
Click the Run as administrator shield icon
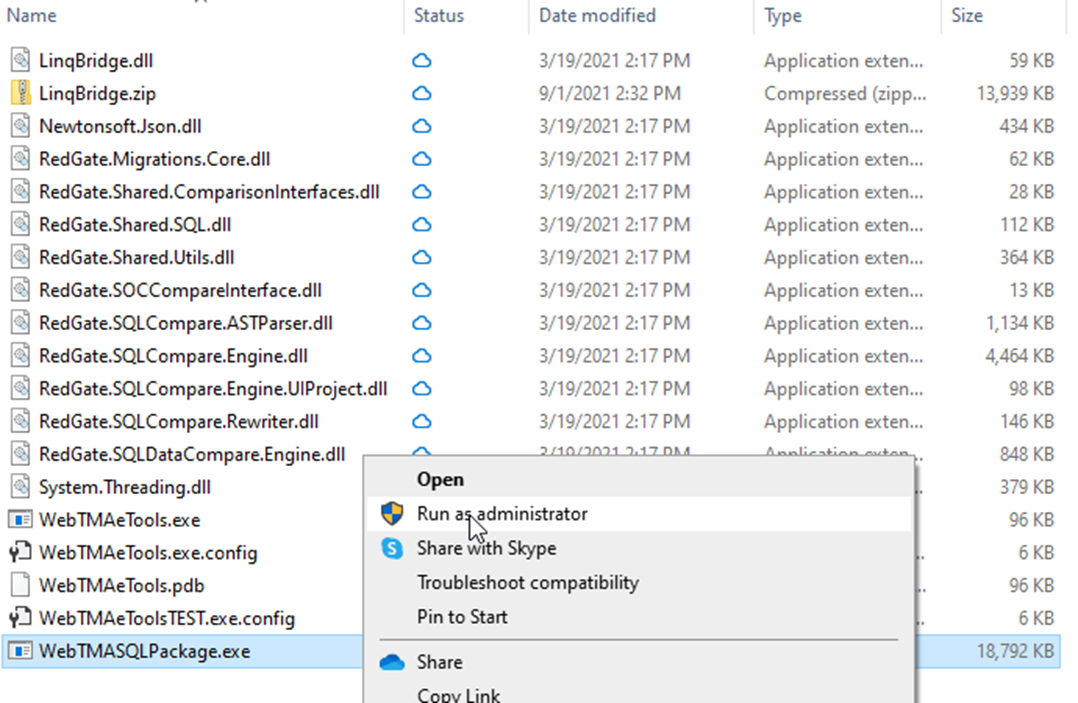(392, 514)
